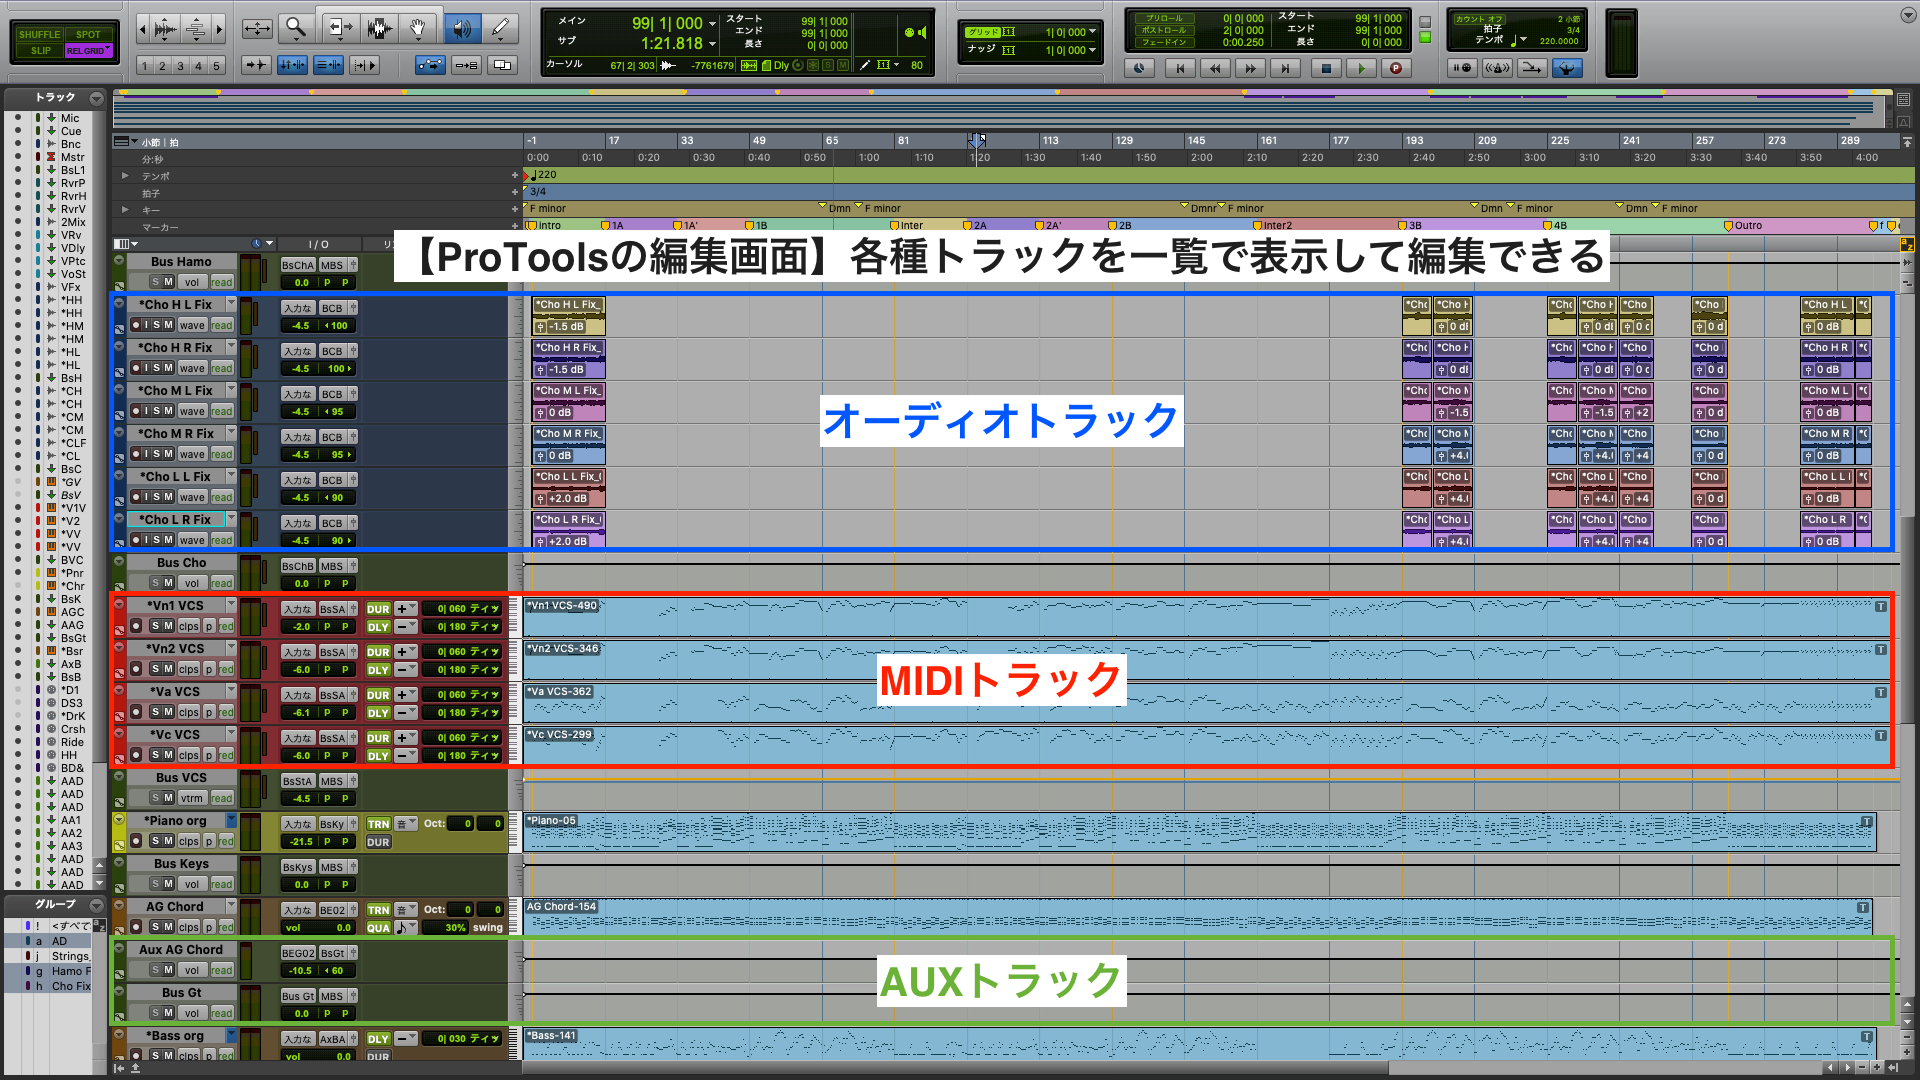Select the Scrubber speaker tool
This screenshot has height=1080, width=1920.
pos(461,28)
